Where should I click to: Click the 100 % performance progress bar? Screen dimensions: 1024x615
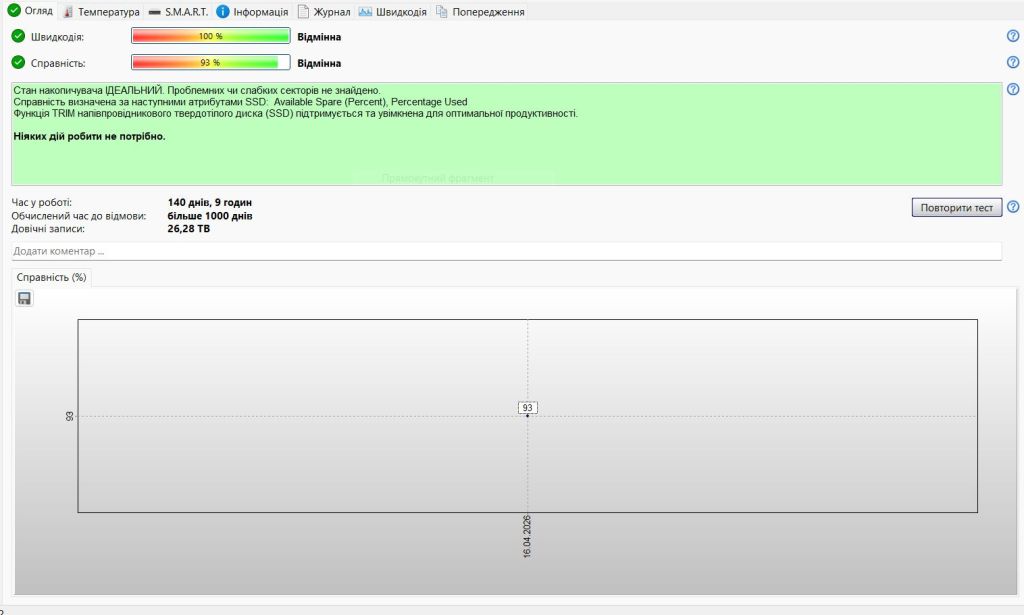pyautogui.click(x=211, y=36)
